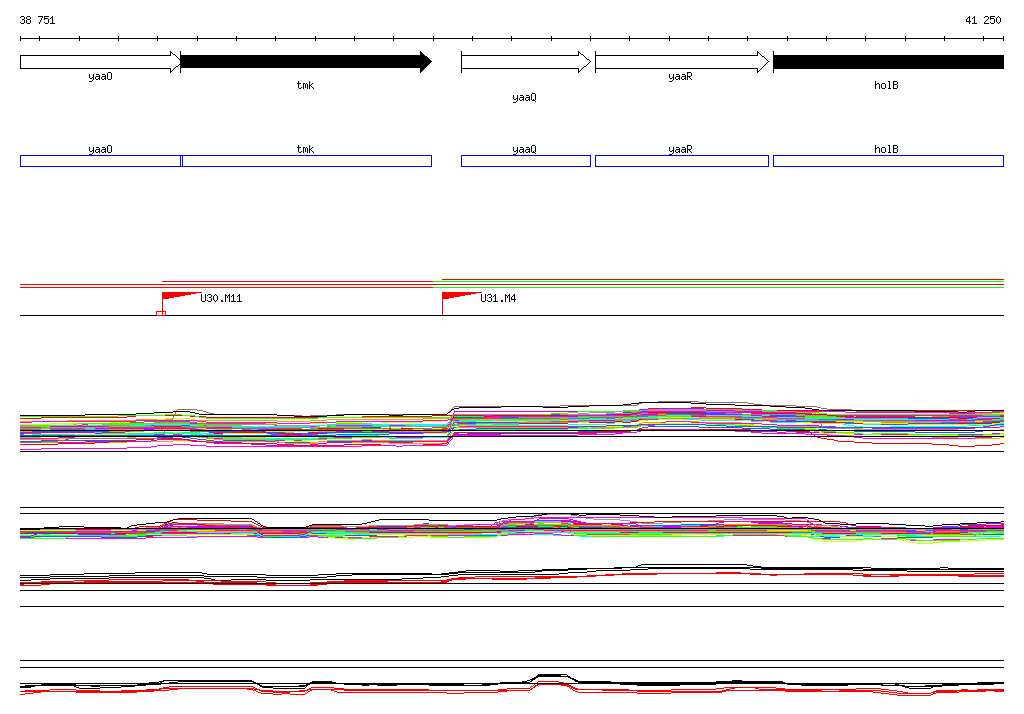Click yaaQ label below the white arrow
Image resolution: width=1024 pixels, height=714 pixels.
524,97
